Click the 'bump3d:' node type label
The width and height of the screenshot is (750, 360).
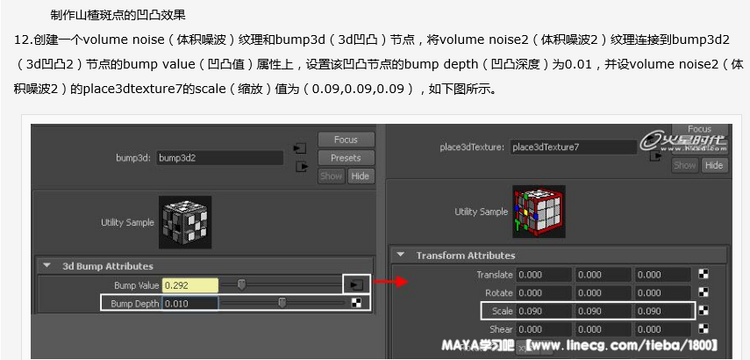pyautogui.click(x=133, y=158)
